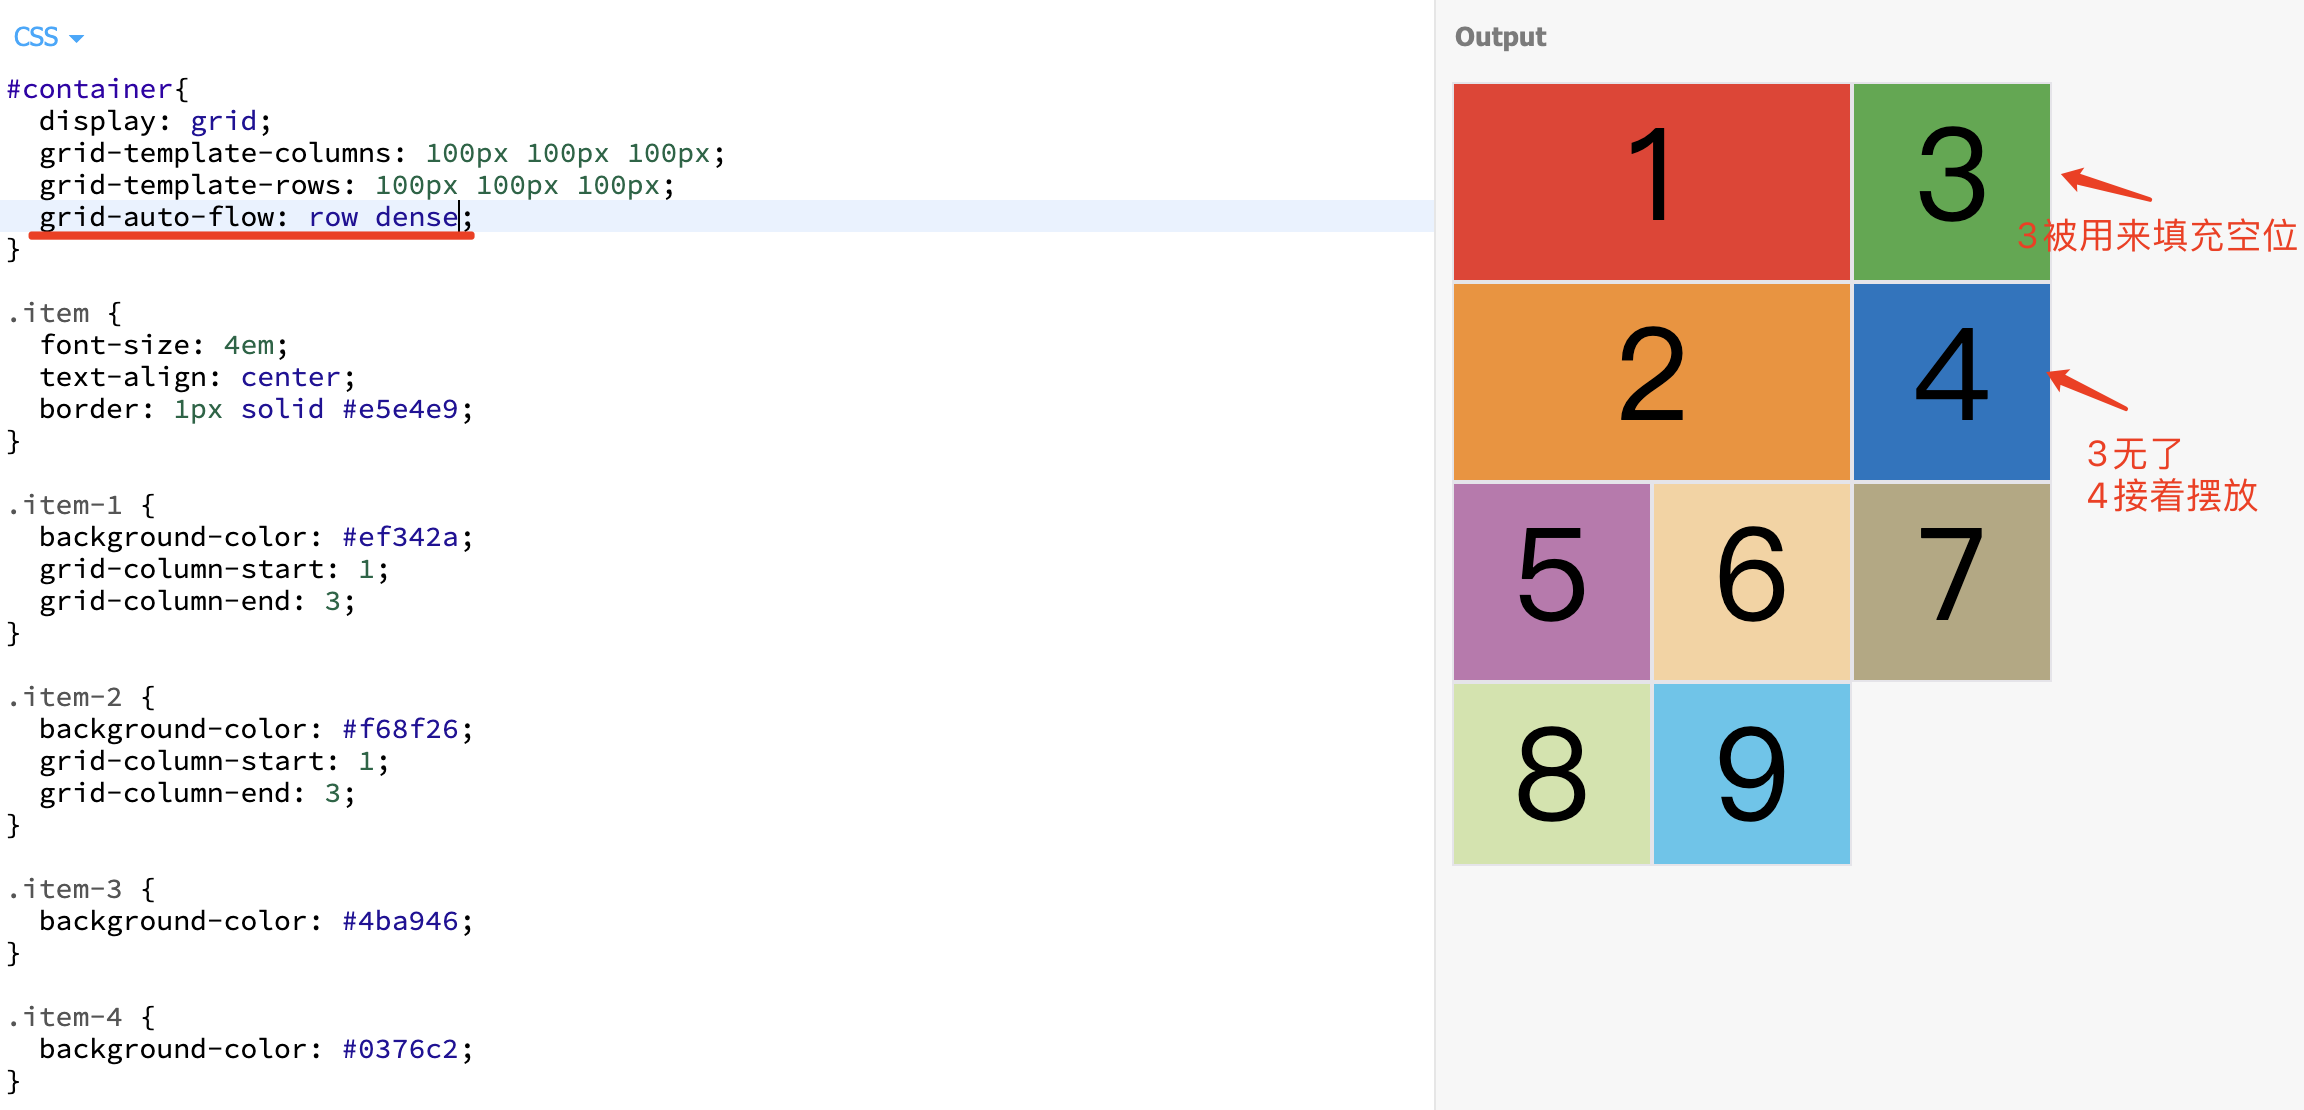Click the beige grid cell numbered 6
The height and width of the screenshot is (1110, 2304).
click(x=1751, y=581)
